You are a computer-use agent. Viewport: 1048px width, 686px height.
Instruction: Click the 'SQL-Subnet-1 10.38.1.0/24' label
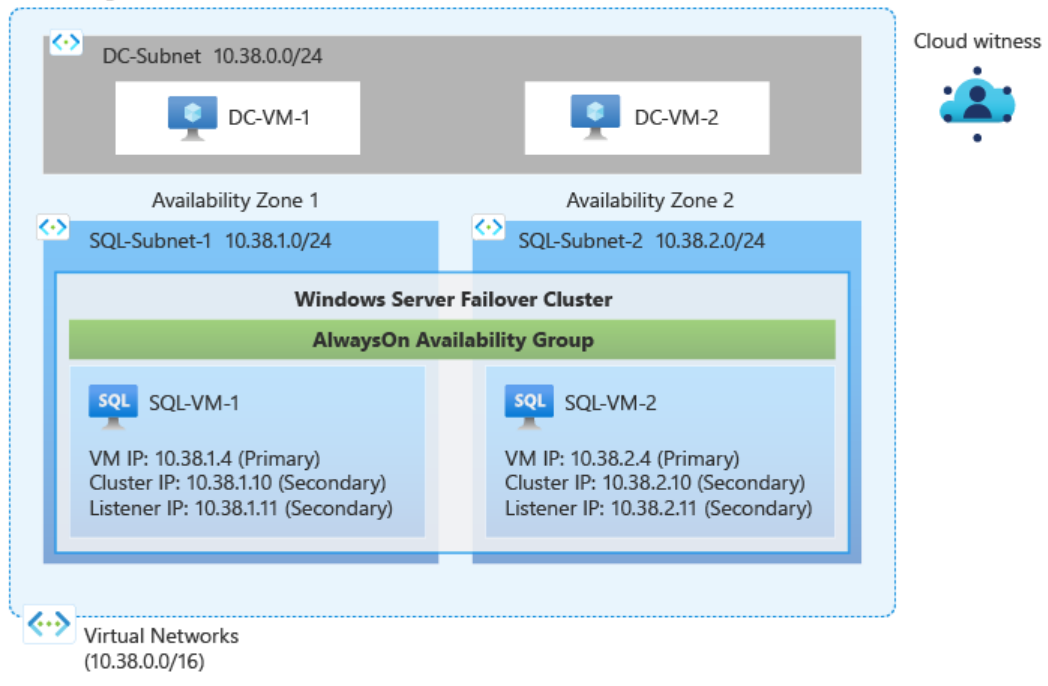pos(210,241)
